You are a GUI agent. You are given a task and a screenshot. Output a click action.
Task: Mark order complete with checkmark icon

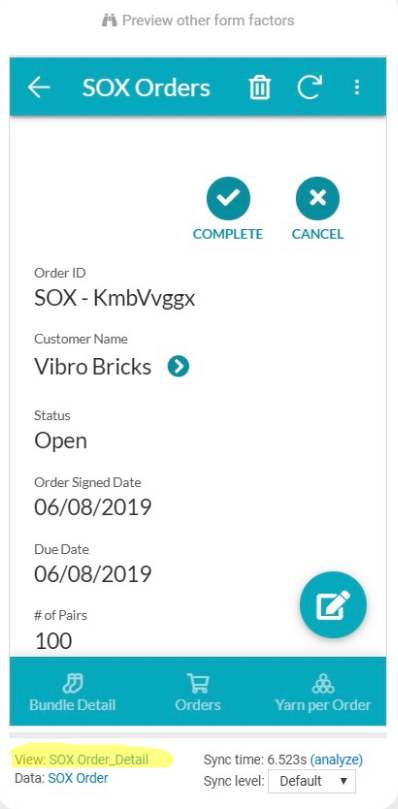pyautogui.click(x=228, y=199)
